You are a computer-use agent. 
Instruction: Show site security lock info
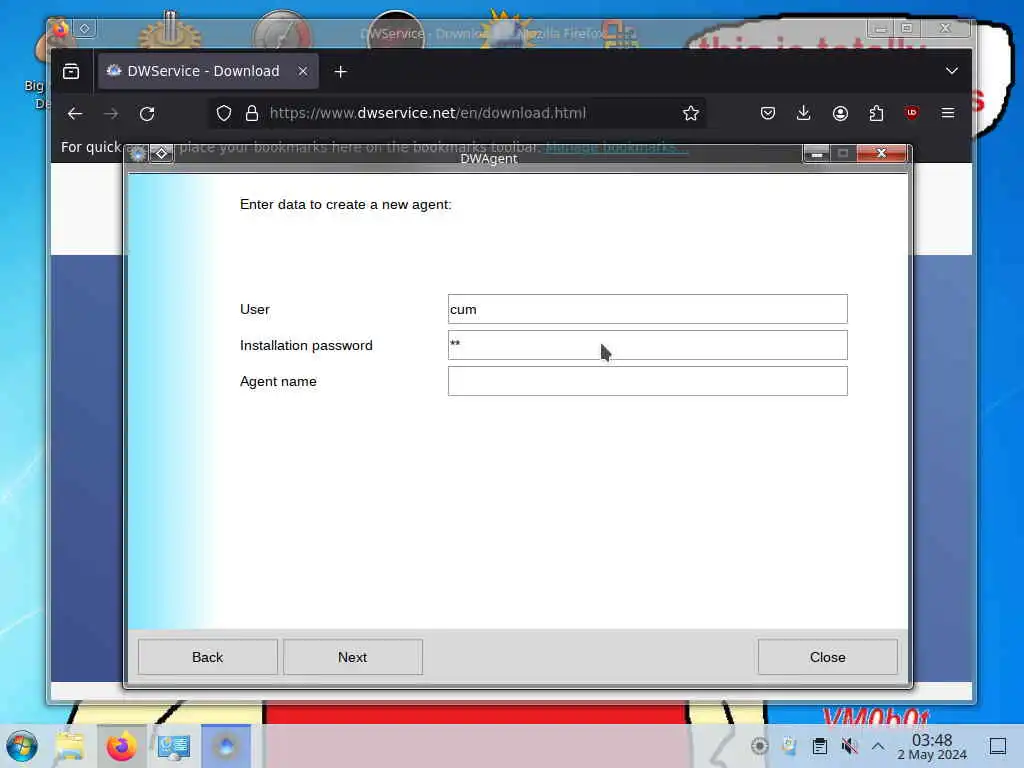tap(251, 114)
